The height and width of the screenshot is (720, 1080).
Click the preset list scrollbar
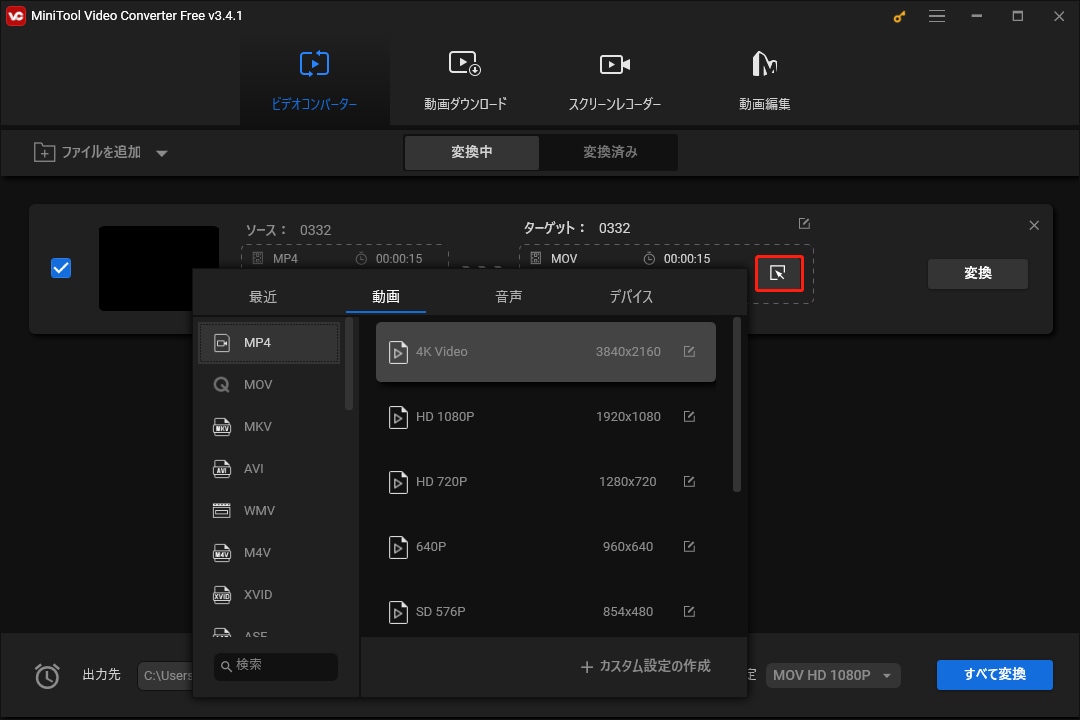(x=737, y=405)
